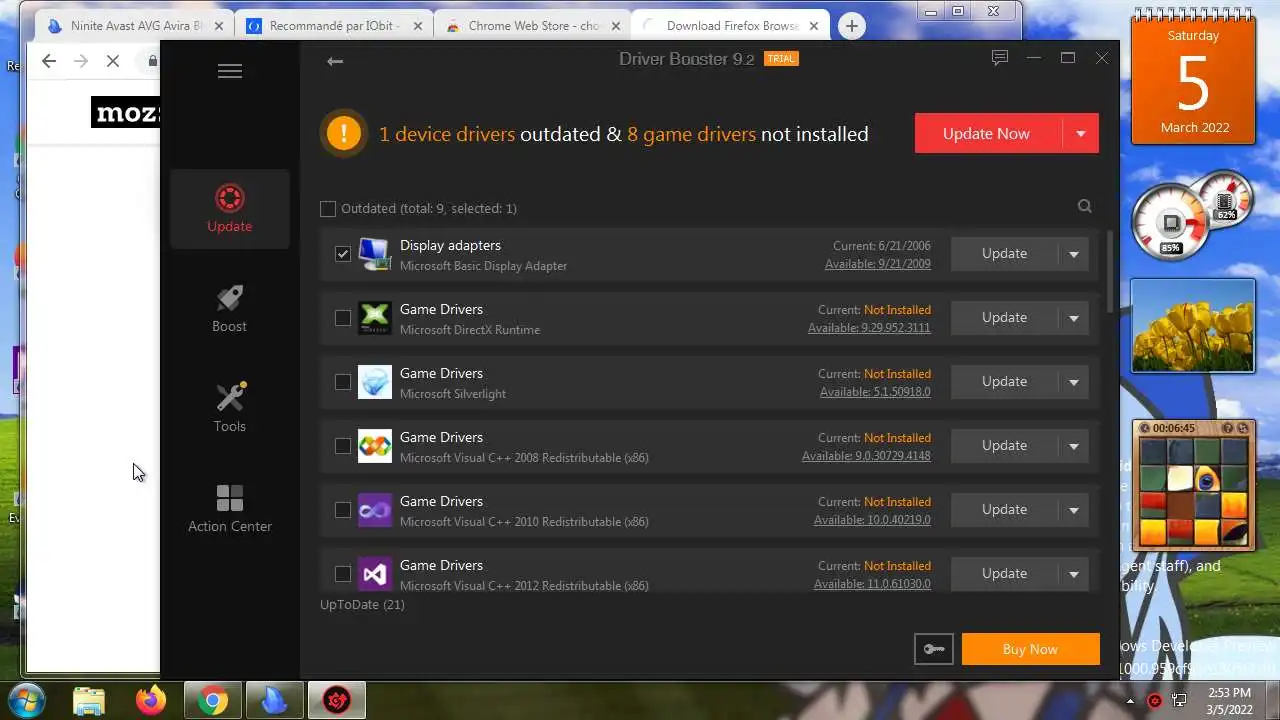Viewport: 1280px width, 720px height.
Task: Click the orange Buy Now button
Action: (x=1030, y=649)
